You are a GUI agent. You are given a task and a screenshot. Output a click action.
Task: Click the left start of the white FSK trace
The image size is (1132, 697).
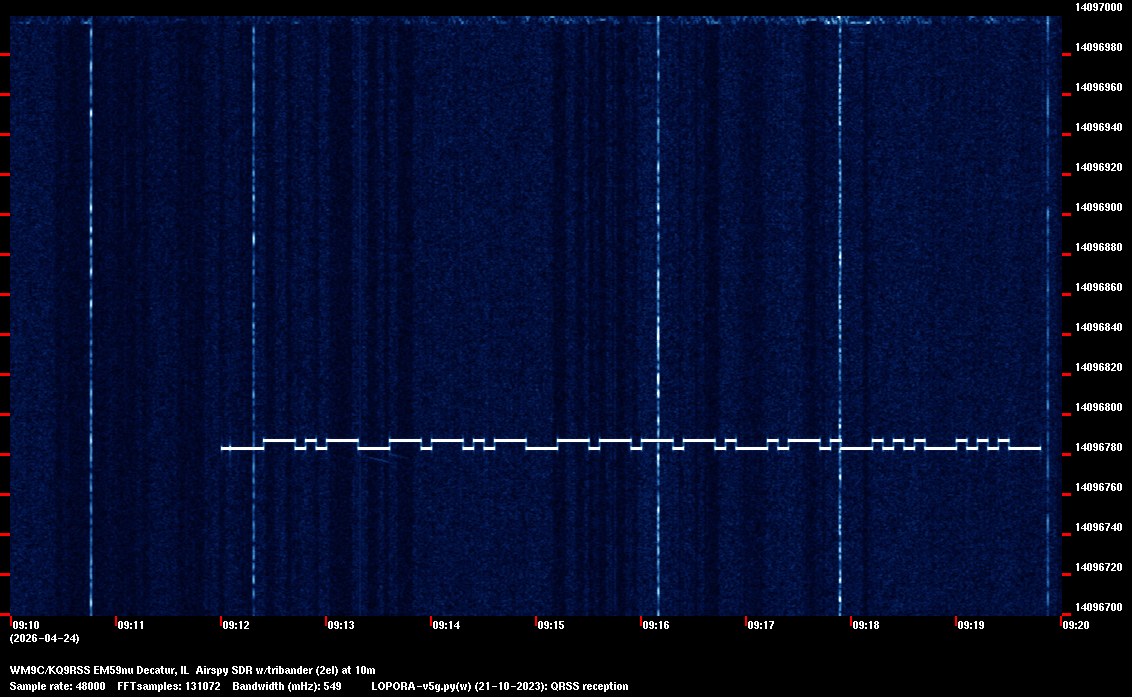[x=223, y=448]
